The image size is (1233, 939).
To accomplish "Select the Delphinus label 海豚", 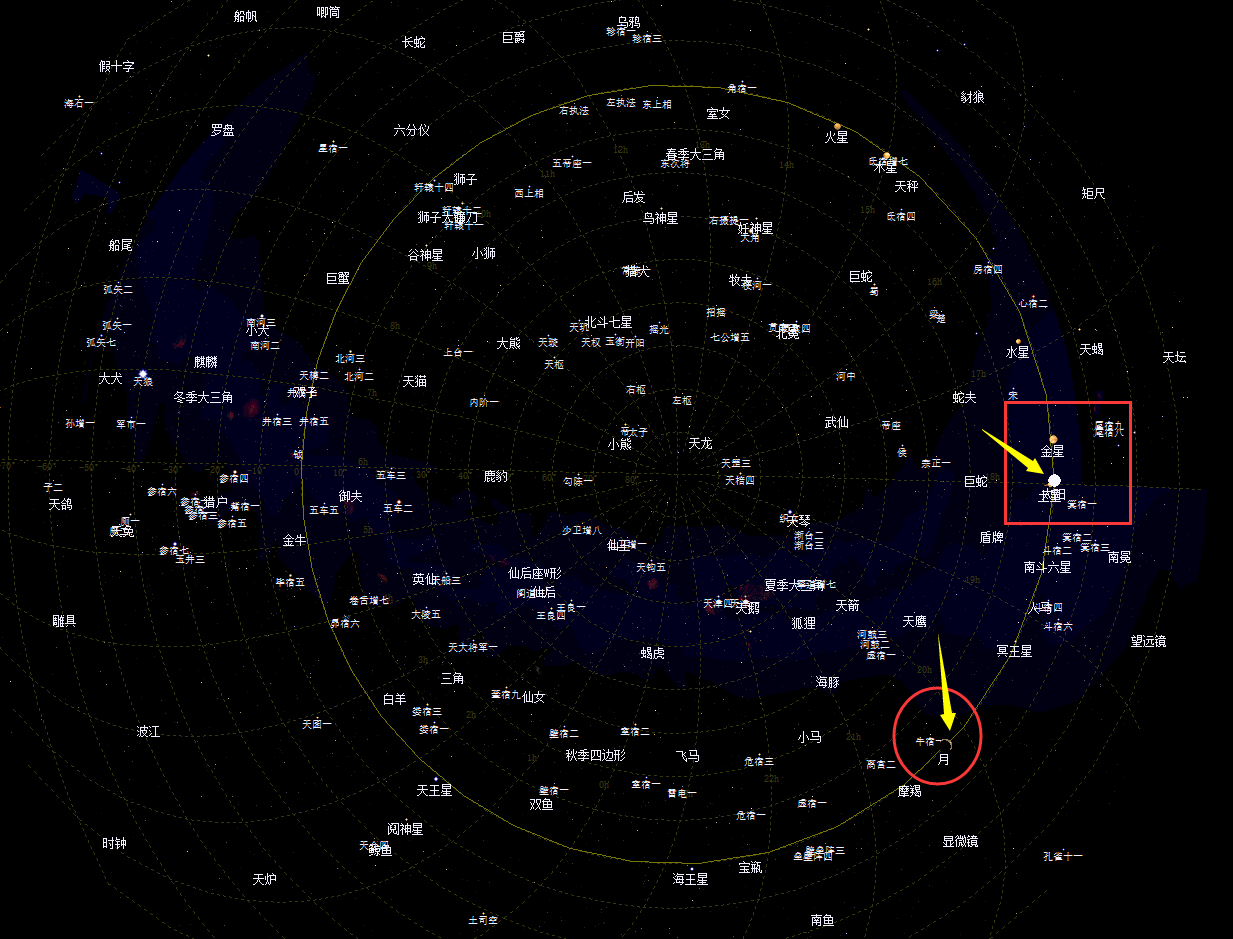I will 827,682.
